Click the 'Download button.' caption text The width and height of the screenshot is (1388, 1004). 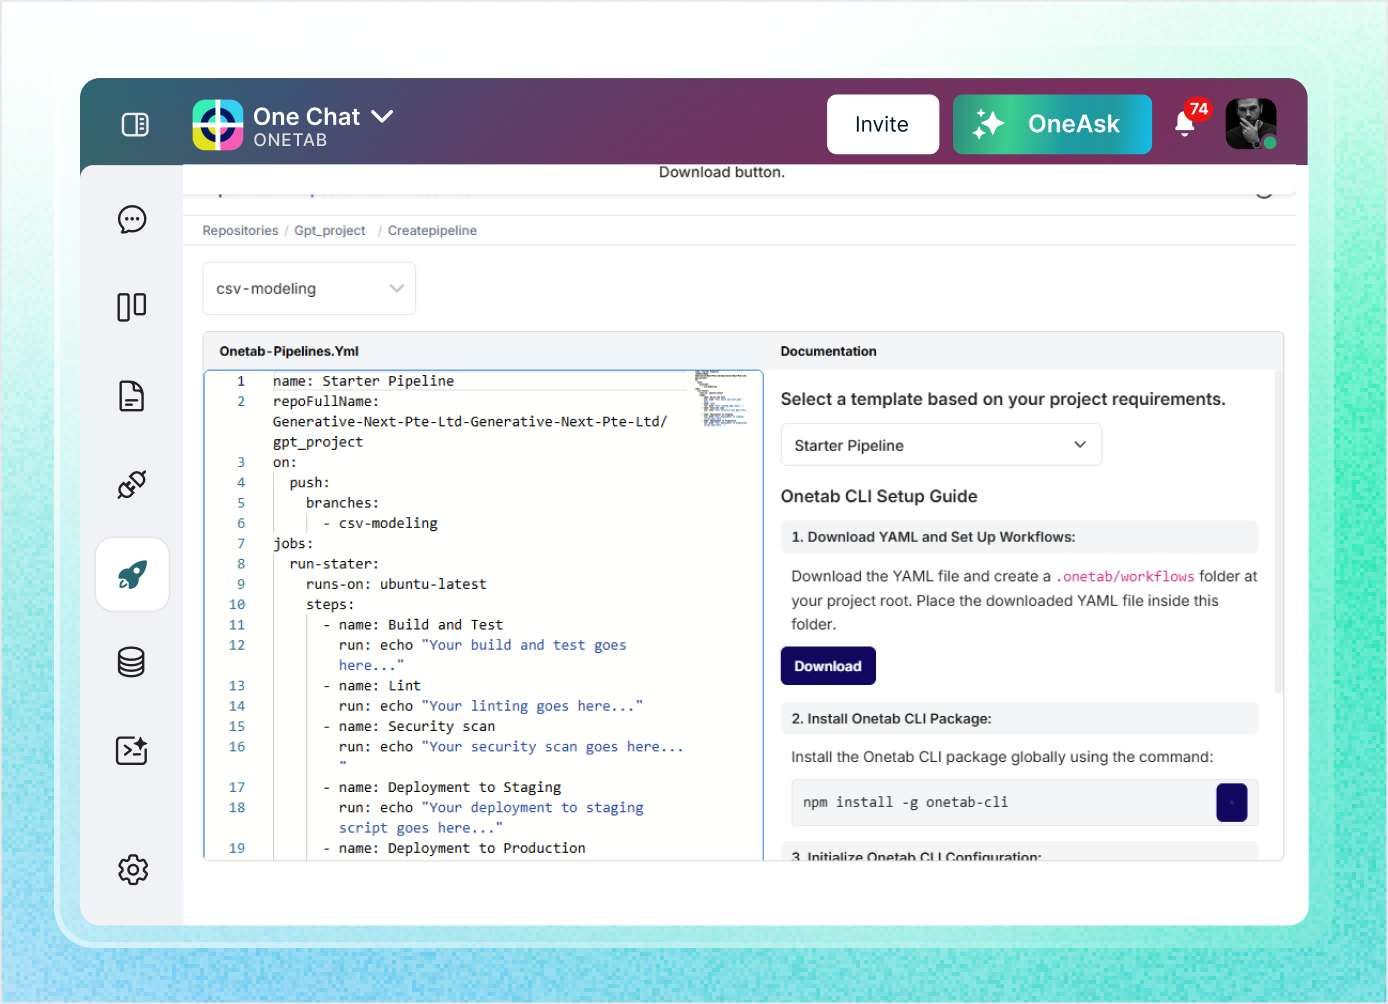722,172
